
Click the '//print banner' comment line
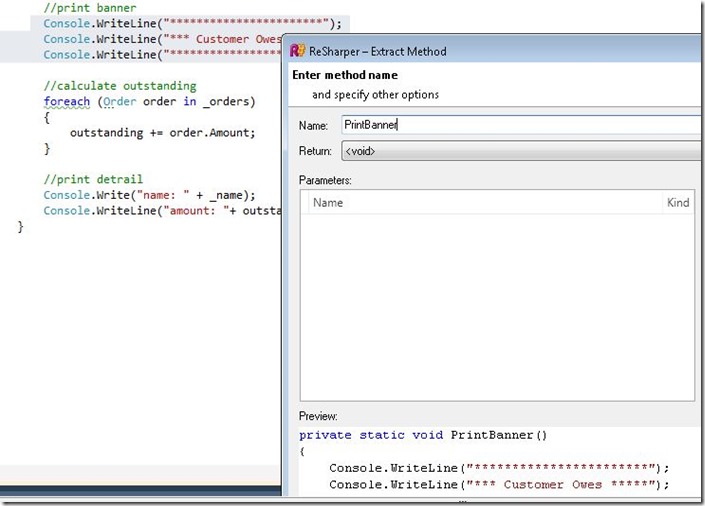click(x=90, y=8)
